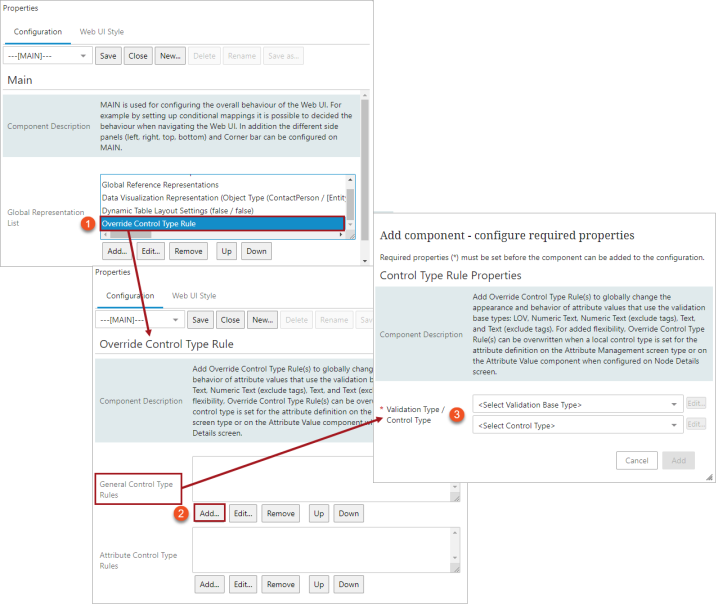
Task: Click New... in the top Main Properties panel
Action: 170,56
